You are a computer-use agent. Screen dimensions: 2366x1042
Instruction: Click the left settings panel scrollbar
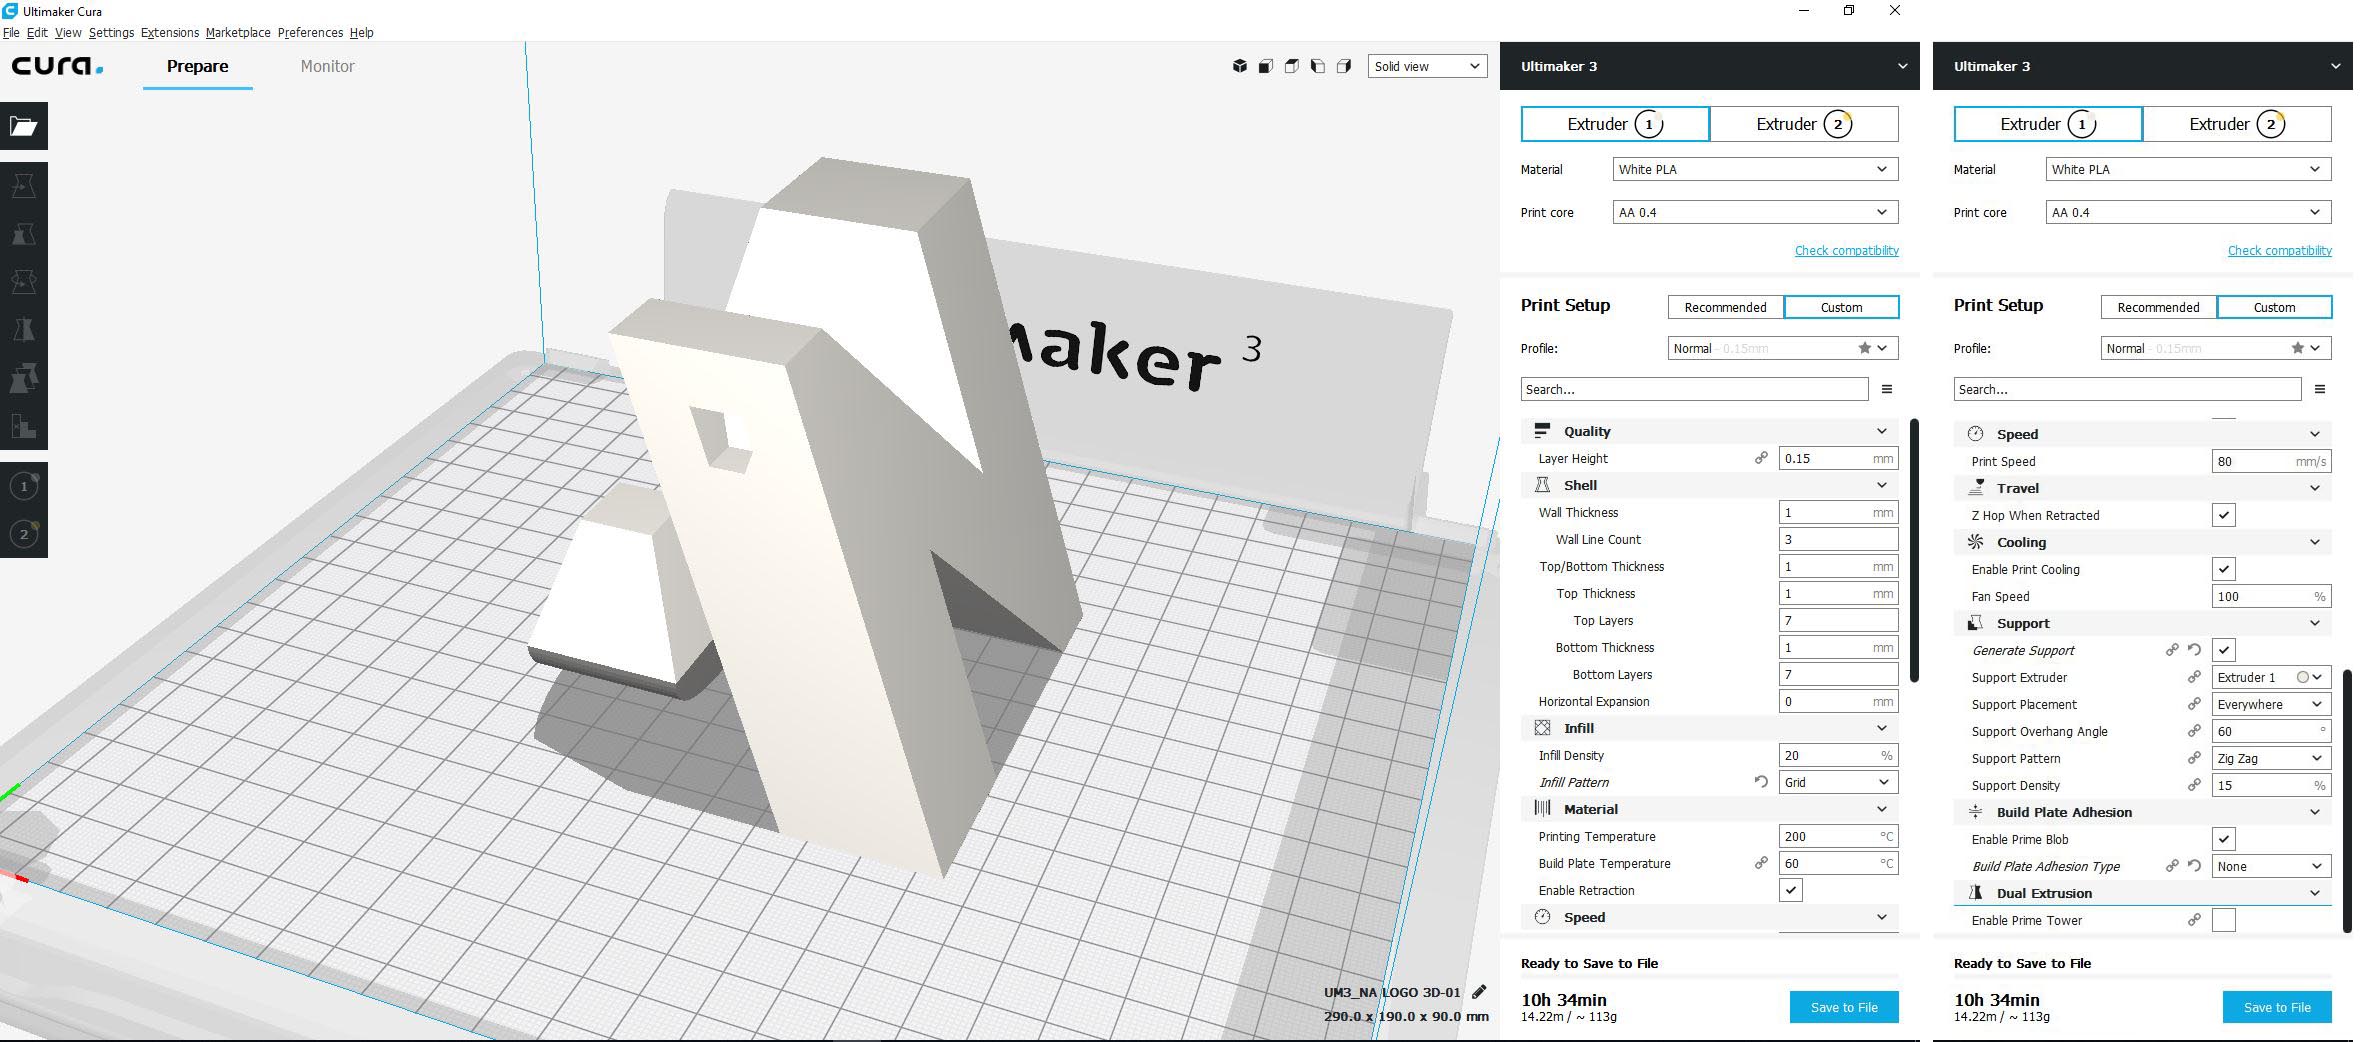click(1914, 550)
